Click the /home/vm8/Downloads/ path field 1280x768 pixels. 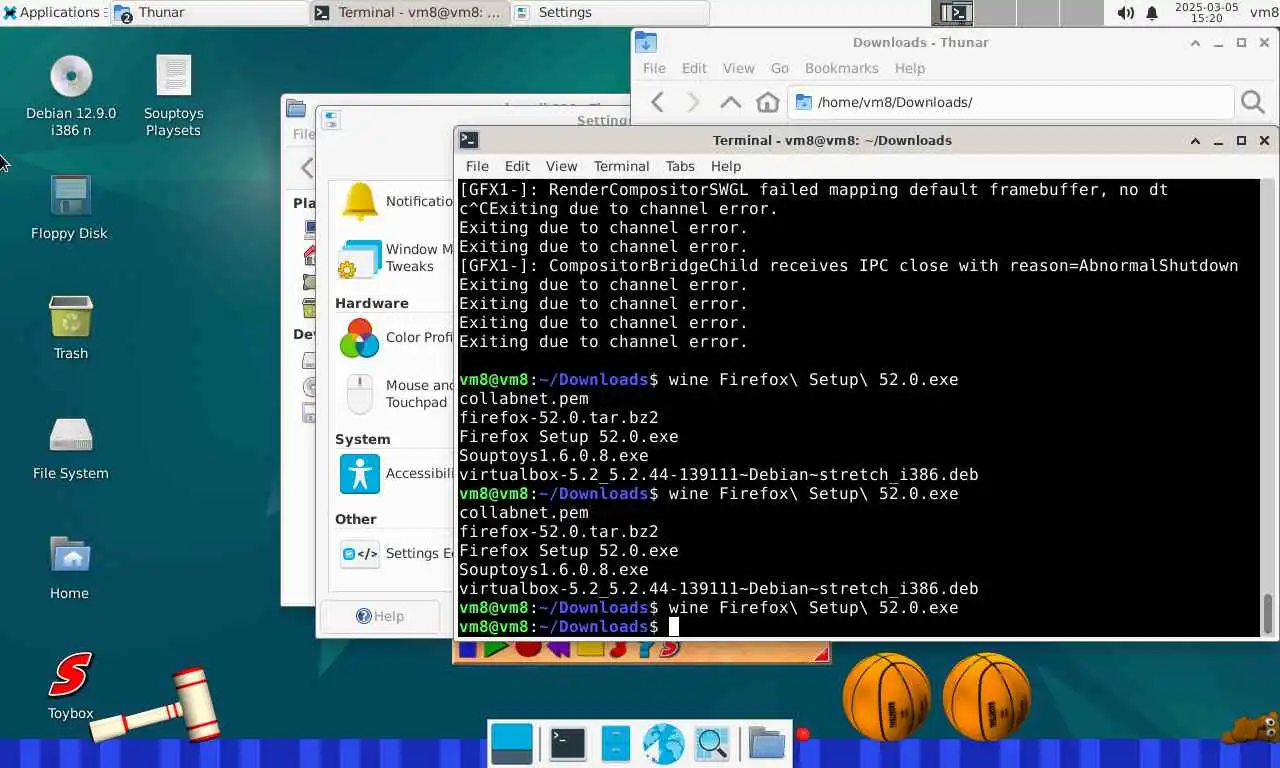point(1010,102)
